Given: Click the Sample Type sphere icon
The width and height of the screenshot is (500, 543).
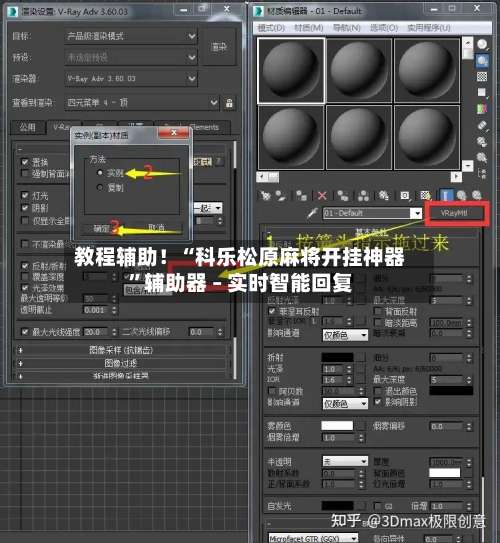Looking at the screenshot, I should [x=482, y=44].
